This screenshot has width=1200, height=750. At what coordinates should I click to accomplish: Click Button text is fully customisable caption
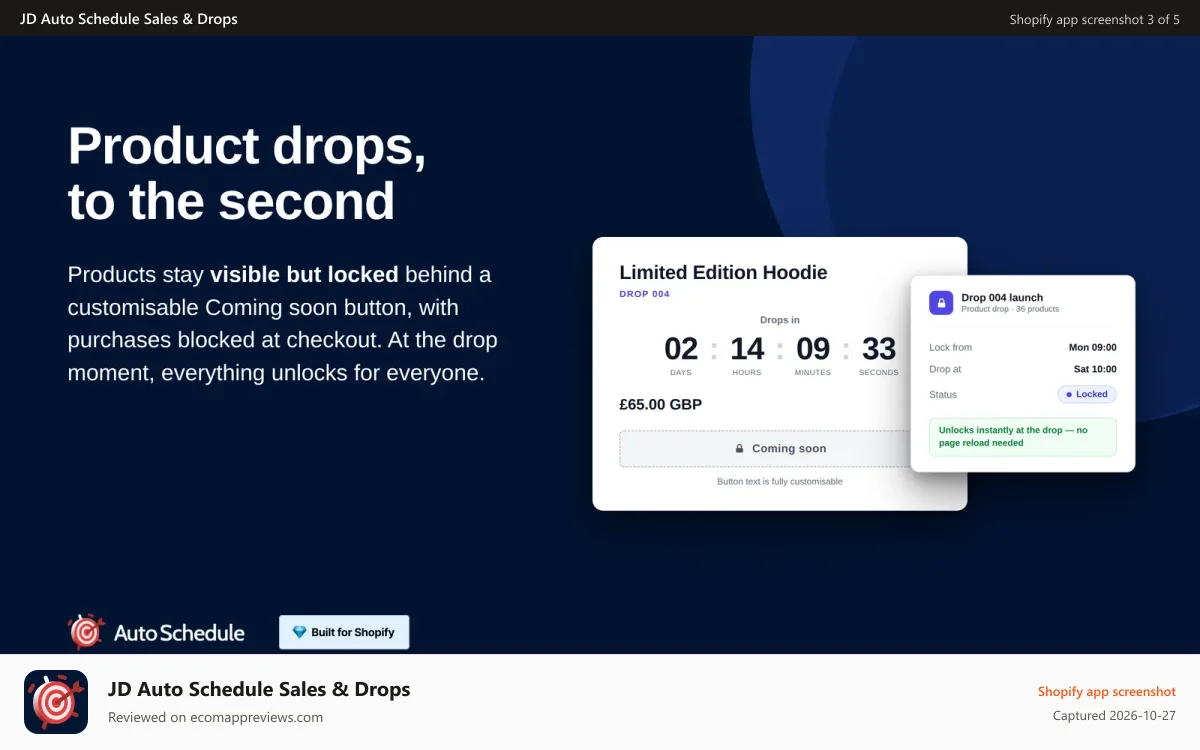[780, 481]
